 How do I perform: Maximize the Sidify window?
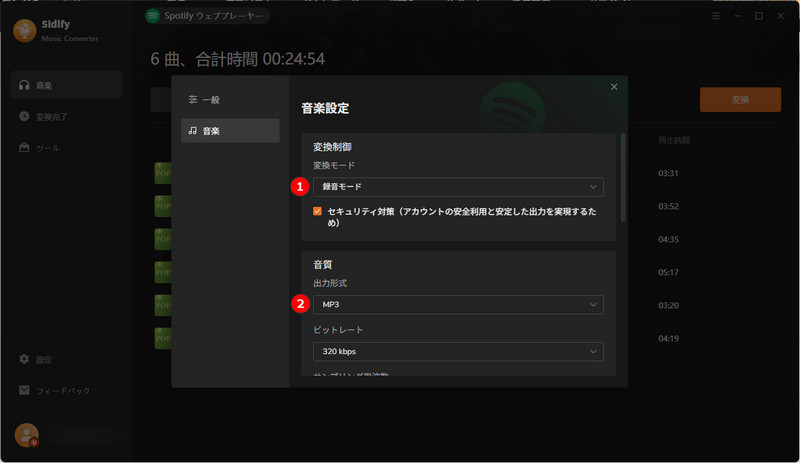point(759,16)
